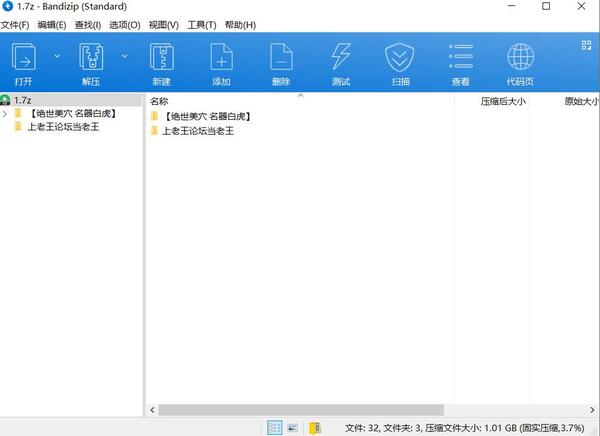Click the scroll right arrow
The width and height of the screenshot is (600, 436).
pyautogui.click(x=592, y=410)
